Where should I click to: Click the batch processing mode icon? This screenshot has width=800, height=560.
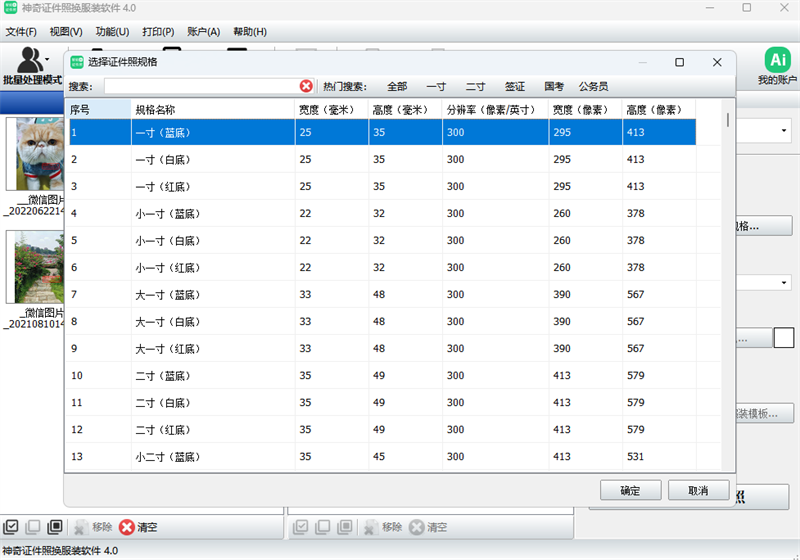pyautogui.click(x=32, y=58)
